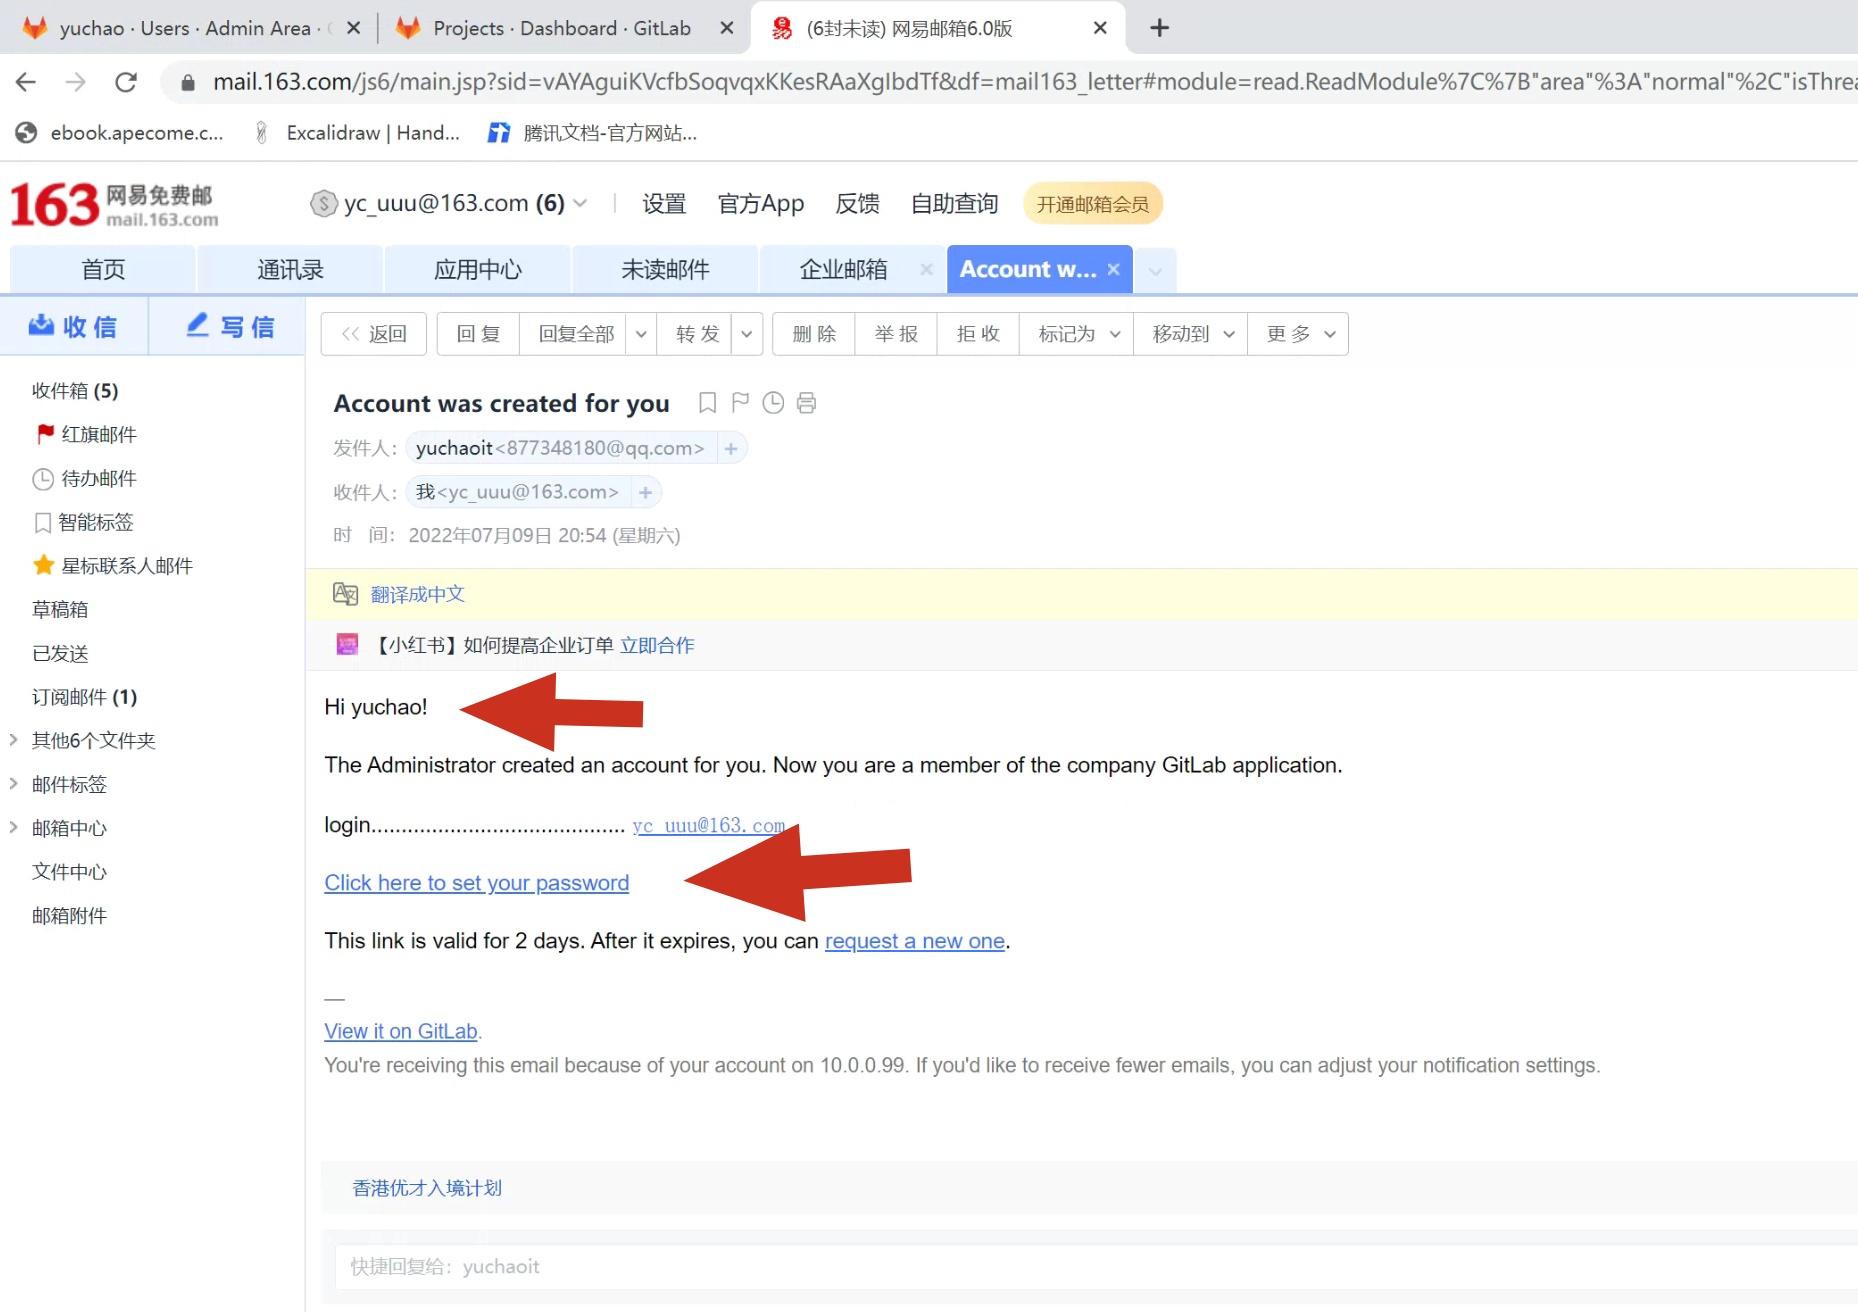Expand the 其他6个文件夹 folder group
The image size is (1858, 1312).
pyautogui.click(x=14, y=740)
